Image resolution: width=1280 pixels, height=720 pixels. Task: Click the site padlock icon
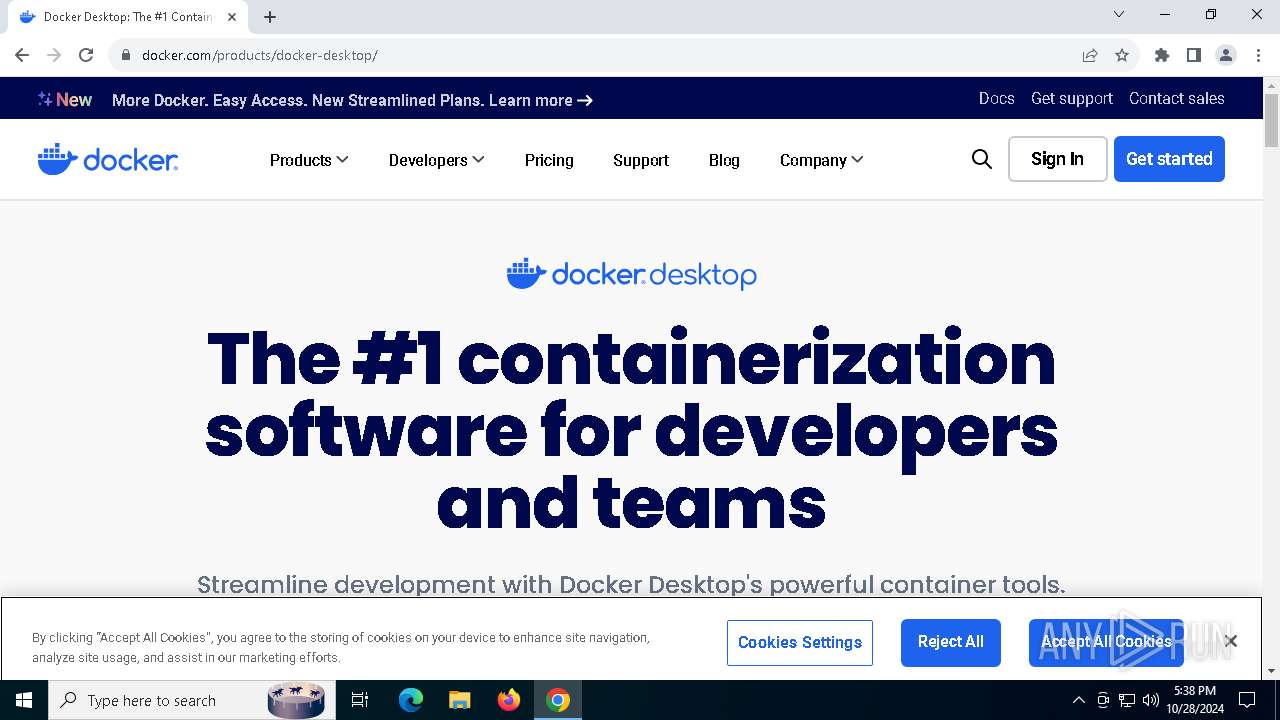tap(126, 55)
